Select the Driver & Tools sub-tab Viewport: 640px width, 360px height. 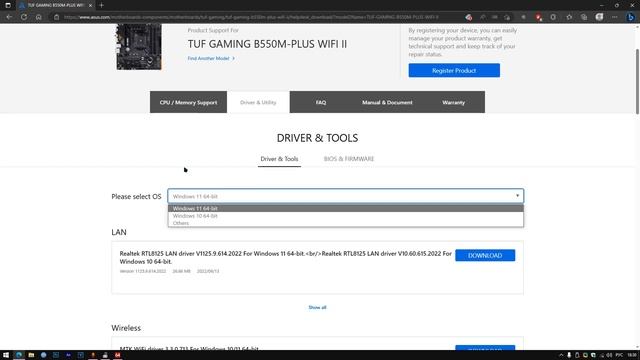279,159
